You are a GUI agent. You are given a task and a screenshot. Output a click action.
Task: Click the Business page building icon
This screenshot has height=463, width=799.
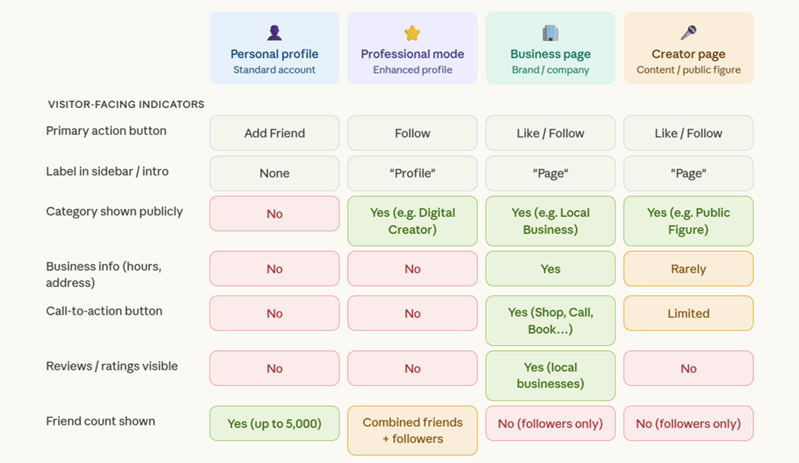point(550,33)
